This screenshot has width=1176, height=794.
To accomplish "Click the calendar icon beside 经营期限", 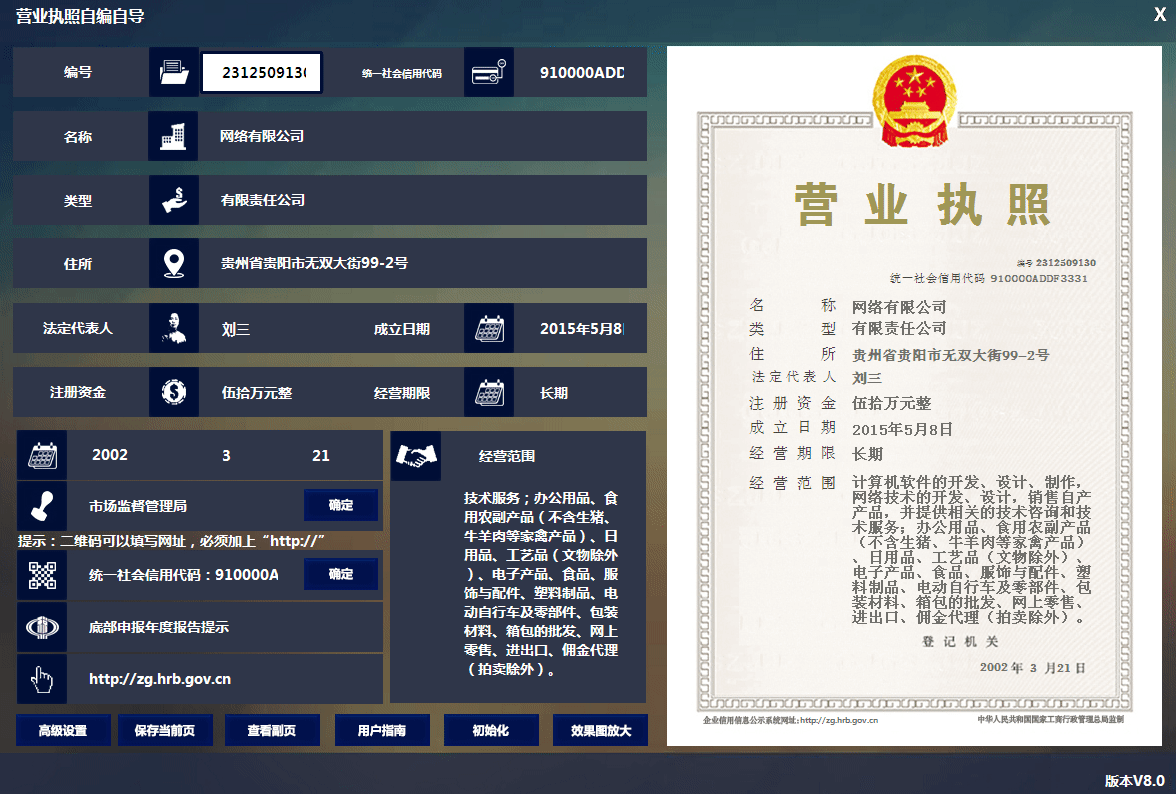I will click(488, 391).
